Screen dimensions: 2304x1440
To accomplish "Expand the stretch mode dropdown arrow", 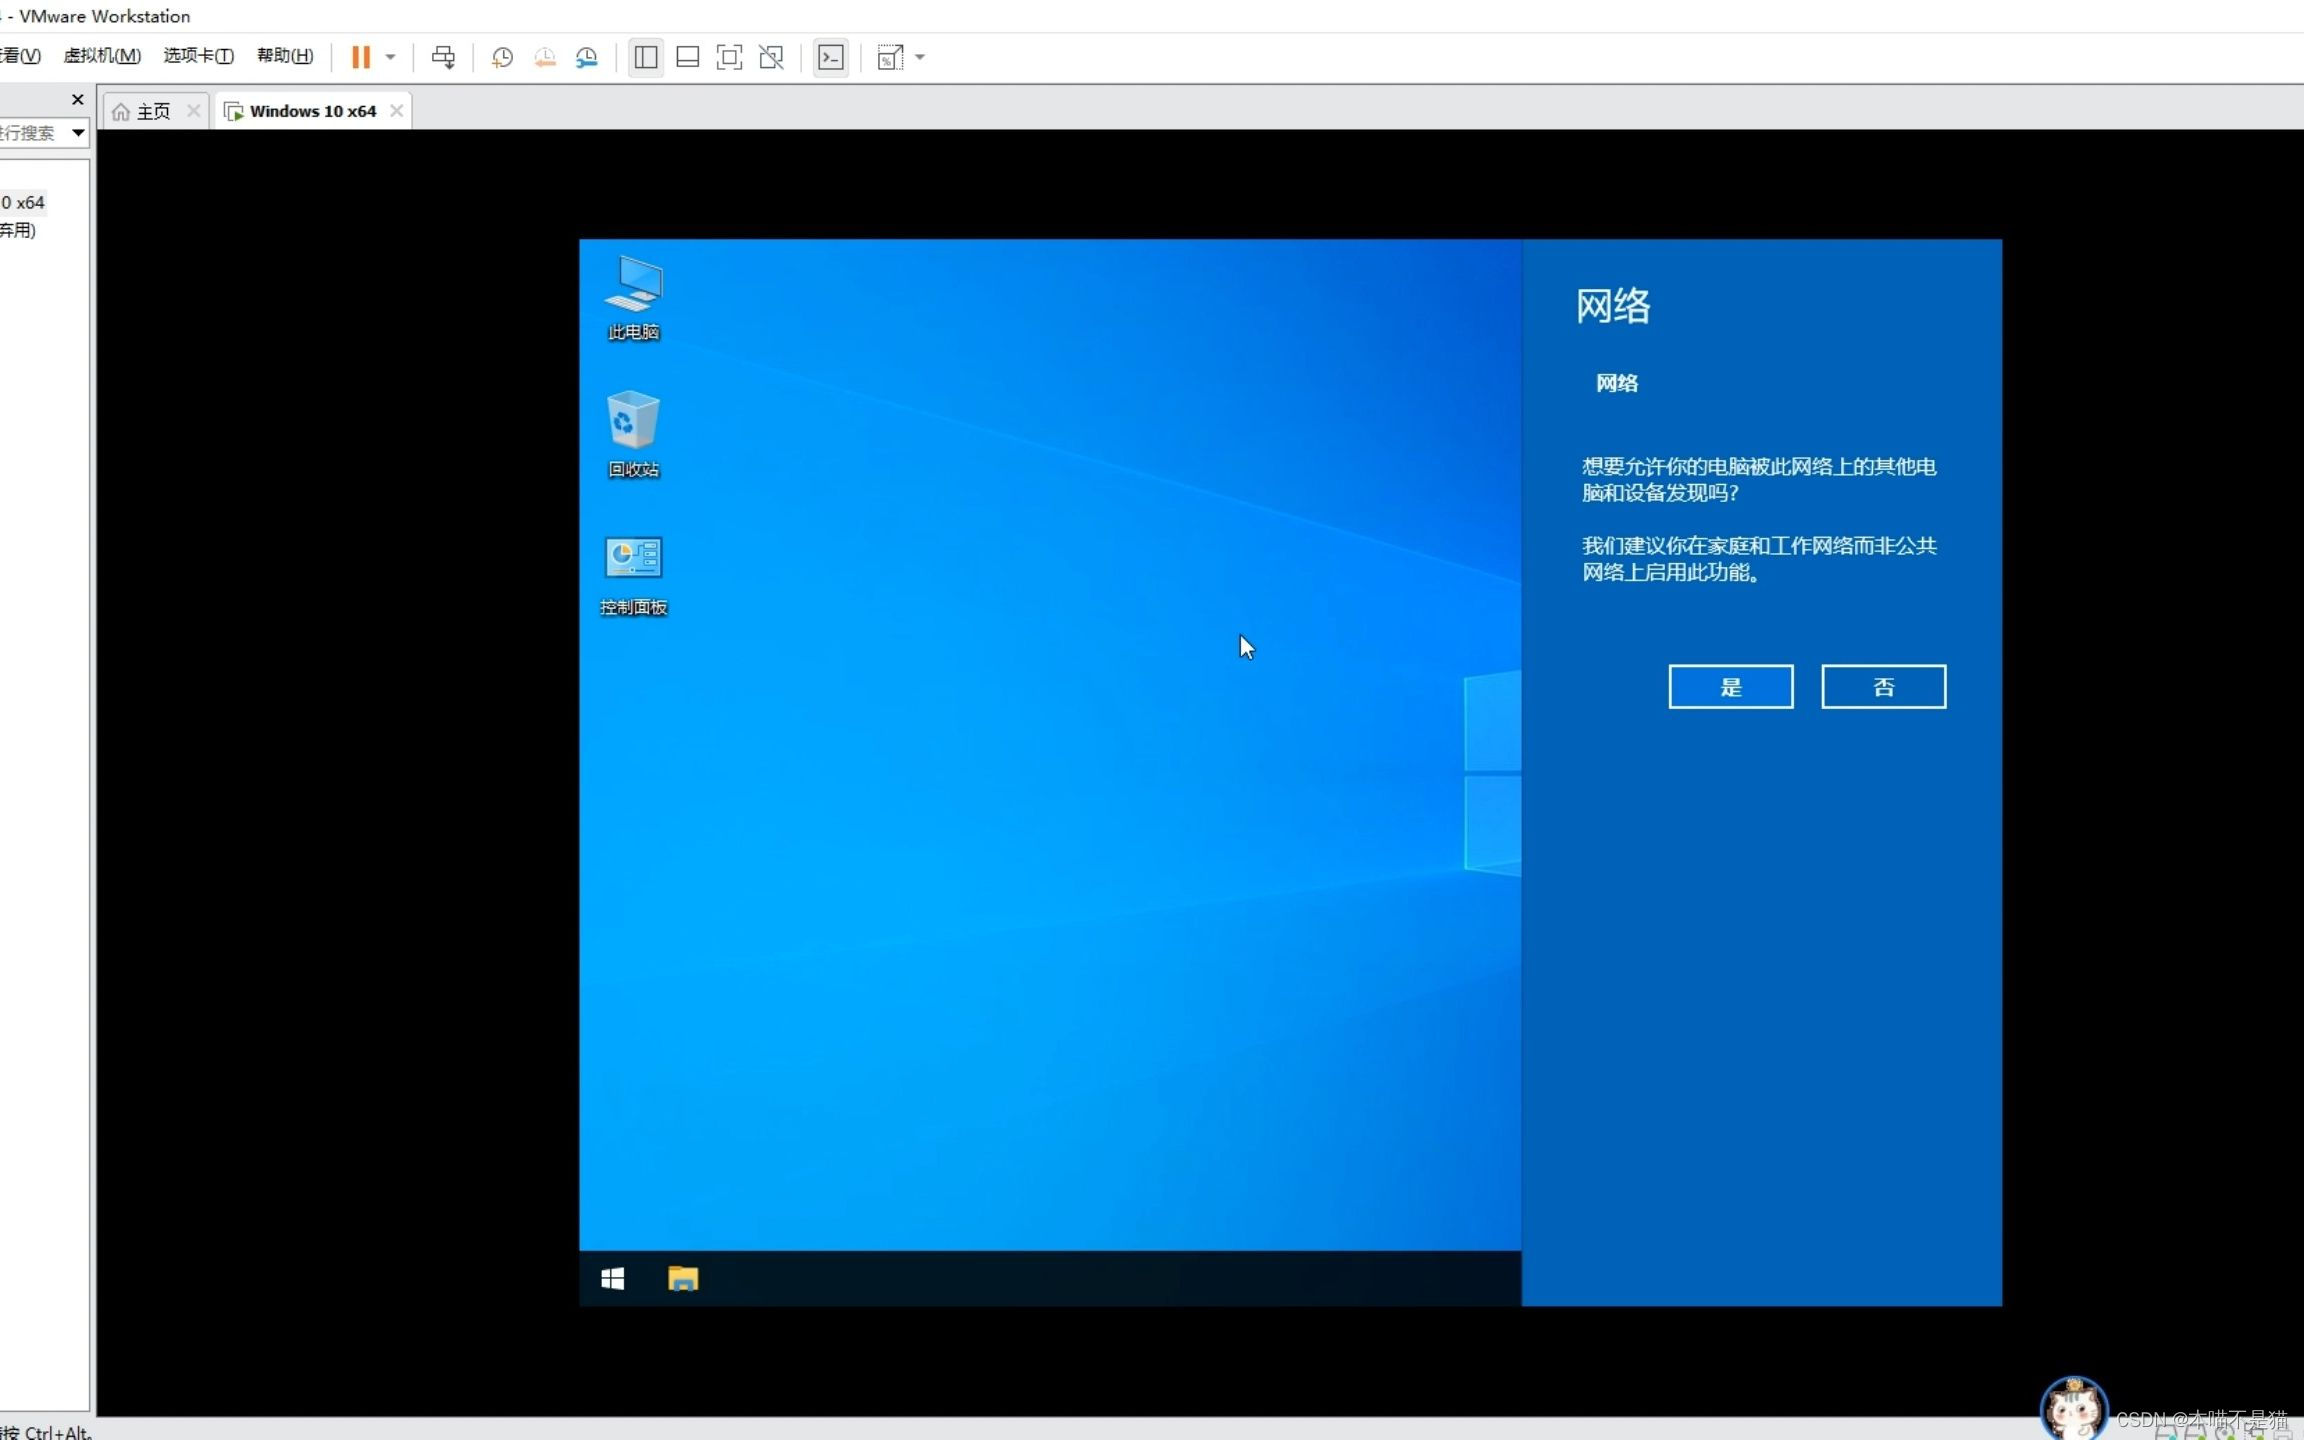I will 920,57.
